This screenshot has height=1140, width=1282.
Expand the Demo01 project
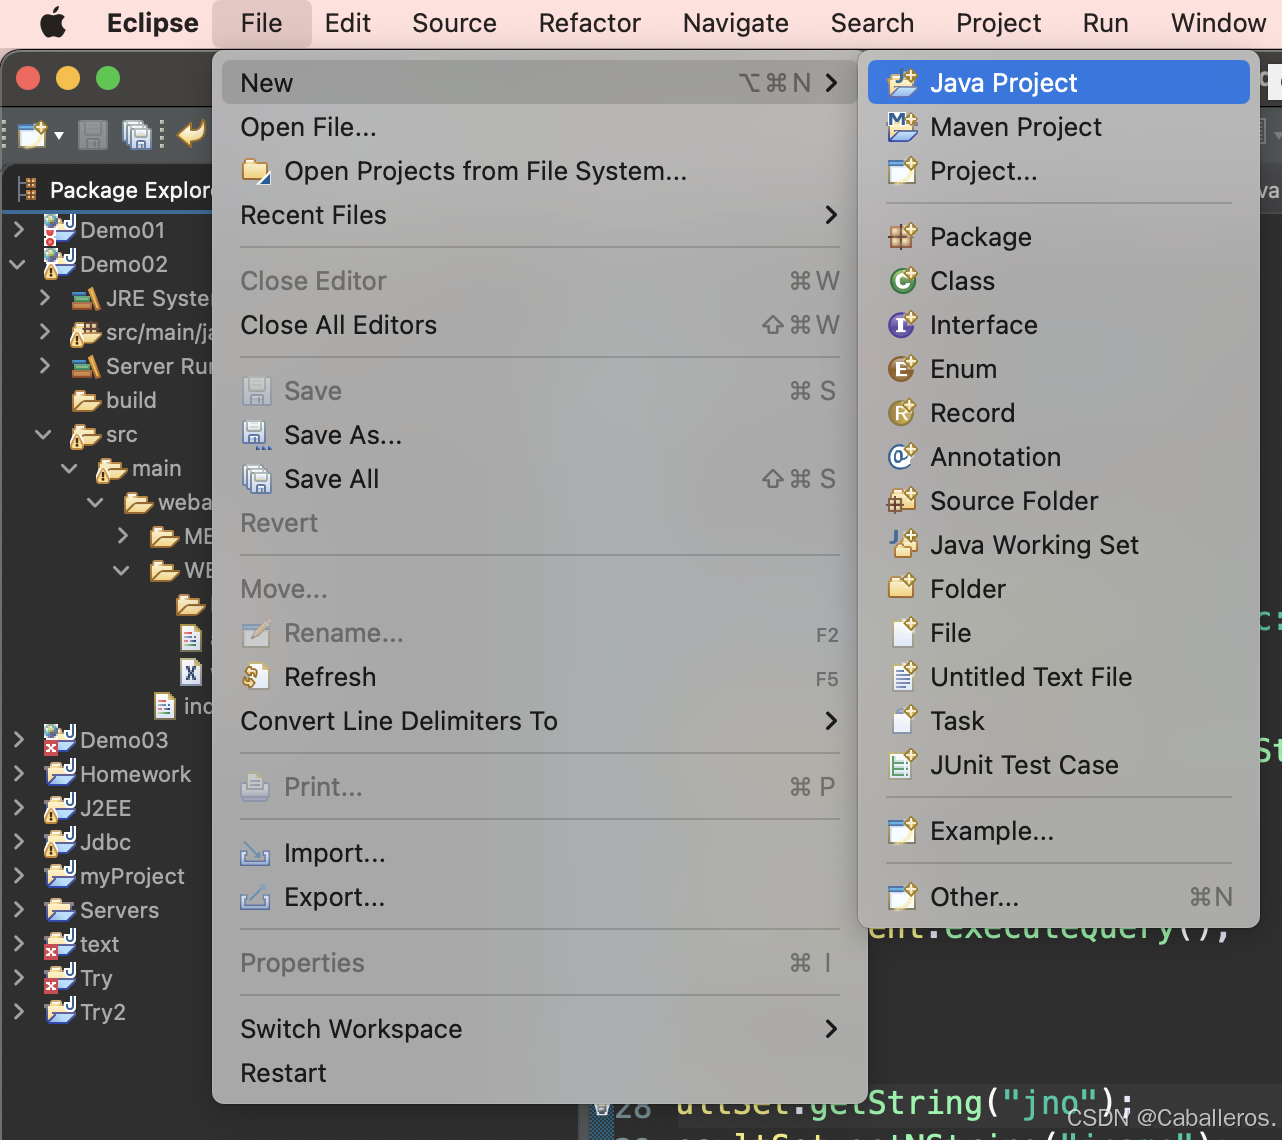pos(21,230)
